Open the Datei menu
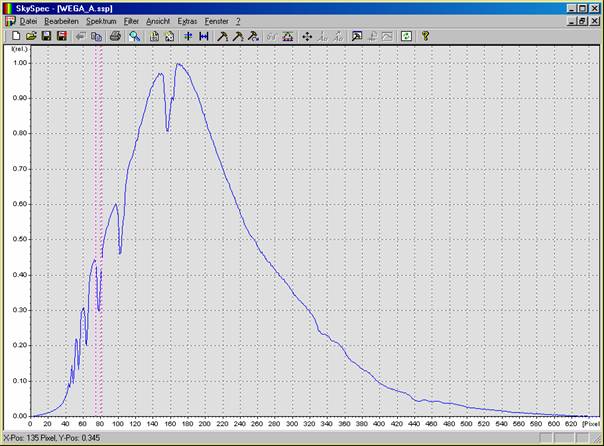Image resolution: width=604 pixels, height=446 pixels. pos(29,21)
